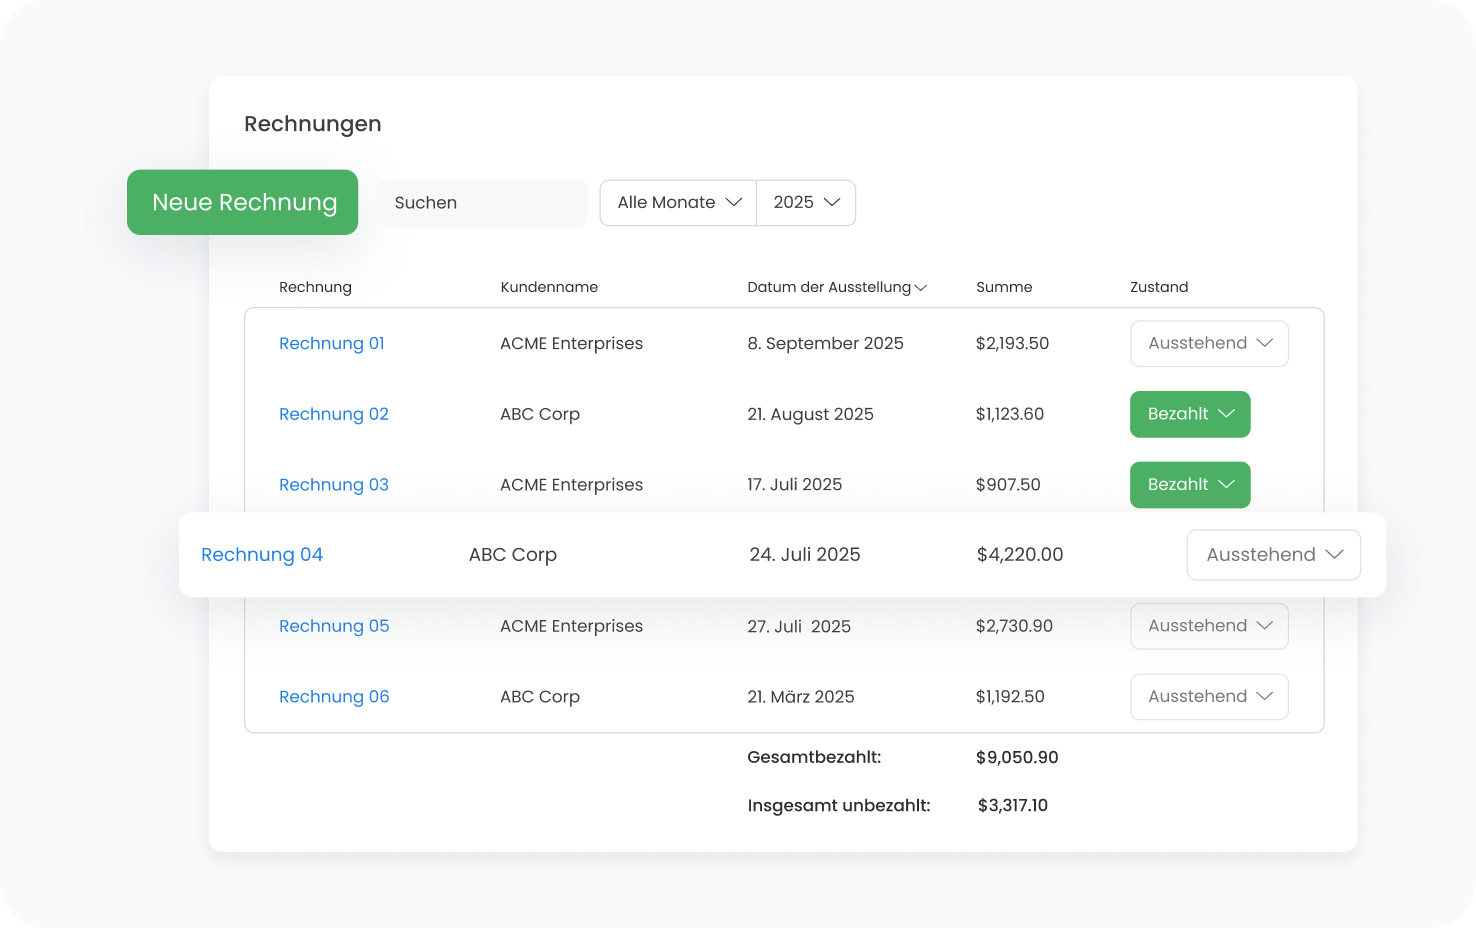Open the Rechnung 01 link

coord(331,344)
